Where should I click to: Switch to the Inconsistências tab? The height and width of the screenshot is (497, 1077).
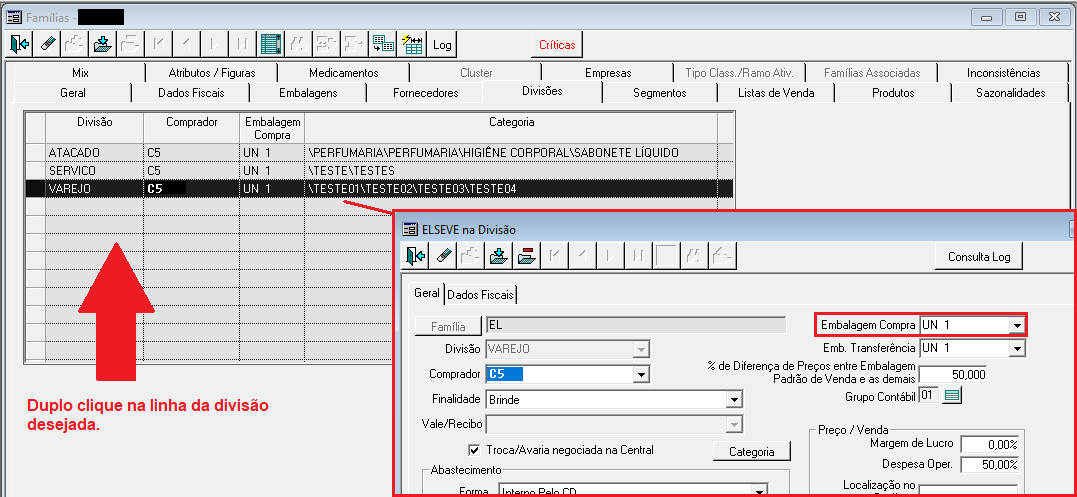tap(1004, 73)
